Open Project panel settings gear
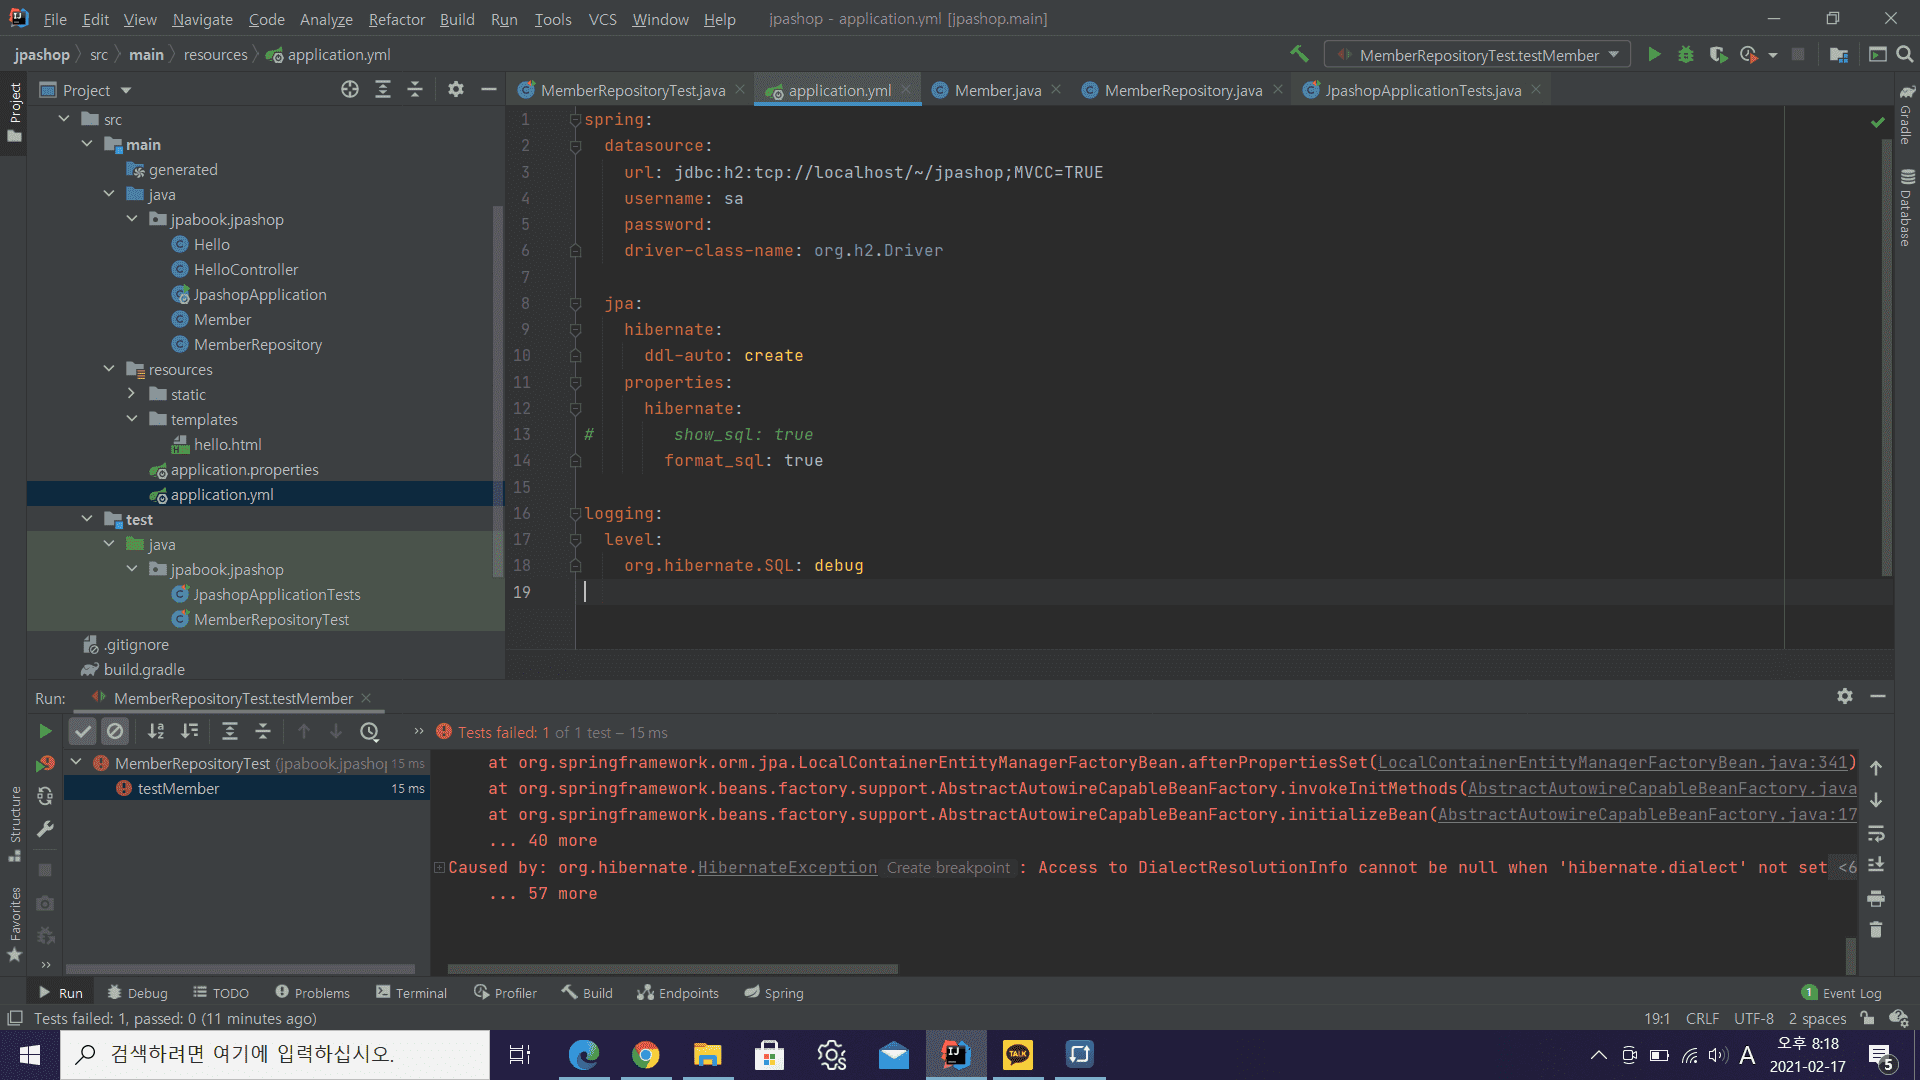This screenshot has height=1080, width=1920. [456, 90]
